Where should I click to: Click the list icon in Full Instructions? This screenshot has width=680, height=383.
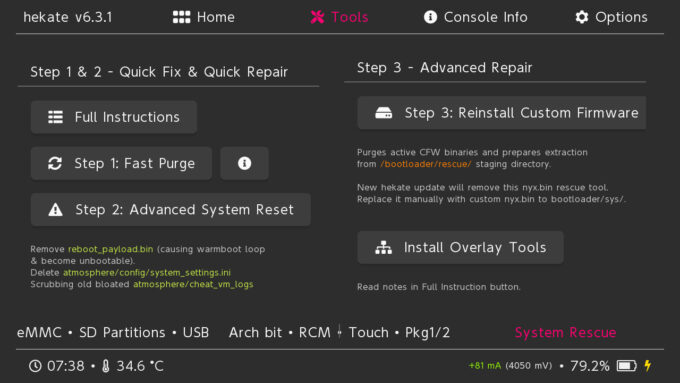pos(56,117)
